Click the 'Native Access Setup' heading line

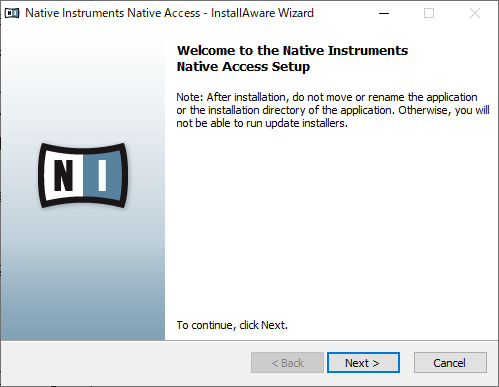(x=243, y=67)
